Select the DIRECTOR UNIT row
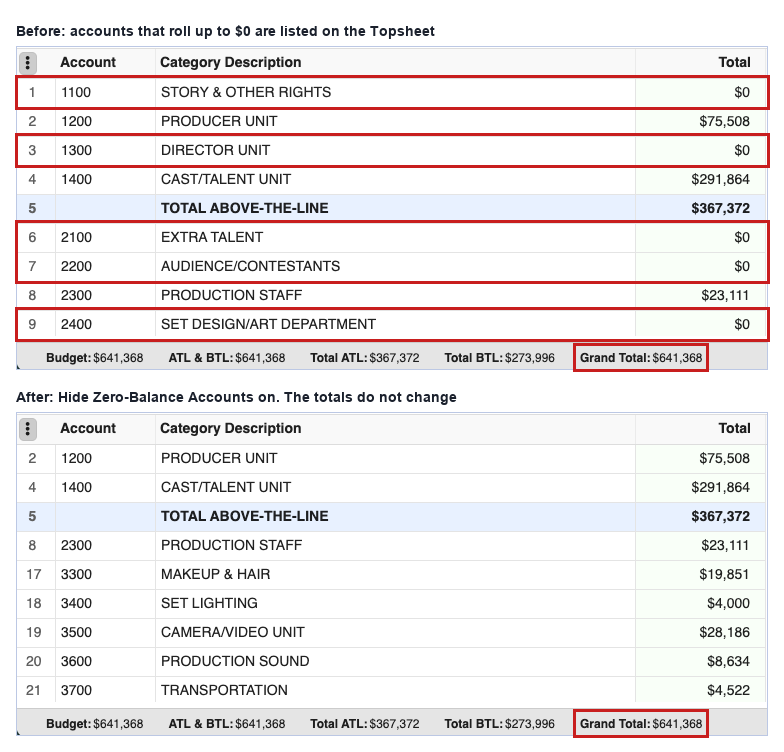The width and height of the screenshot is (784, 752). 392,150
